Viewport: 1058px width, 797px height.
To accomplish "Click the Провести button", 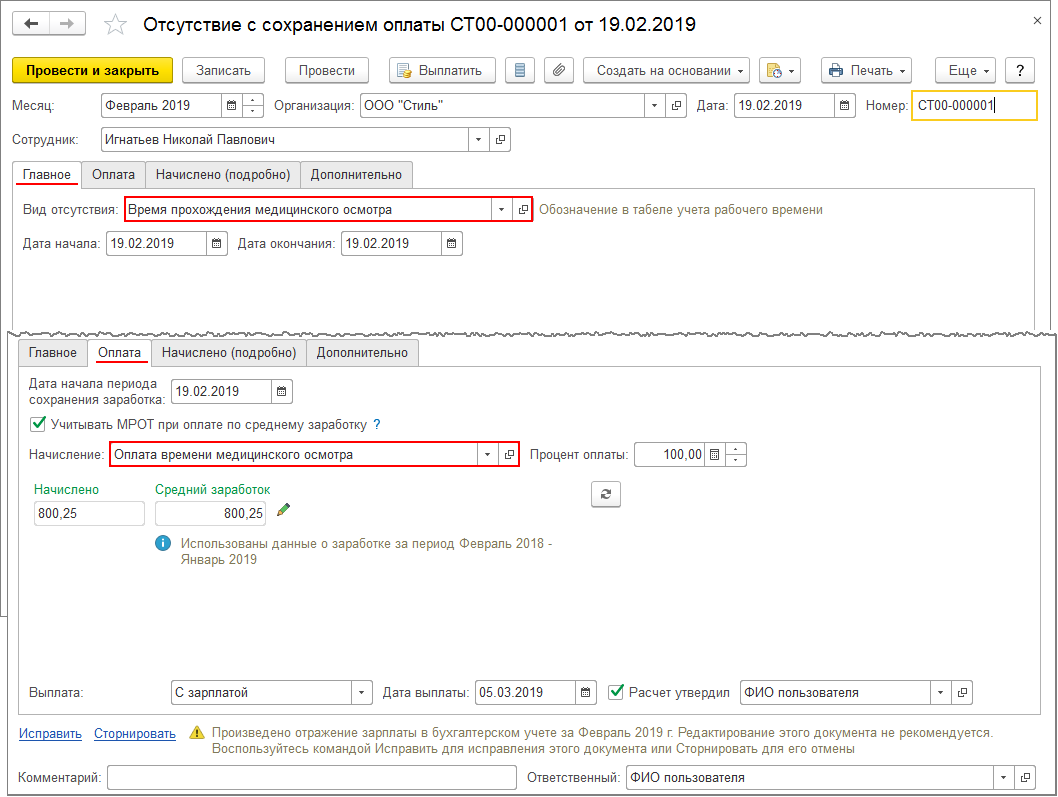I will tap(327, 70).
